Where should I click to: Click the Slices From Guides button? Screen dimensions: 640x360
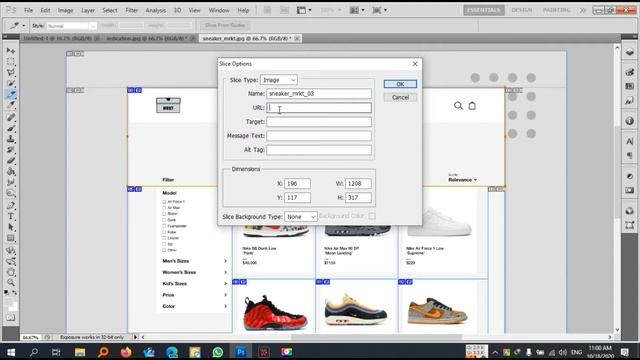pos(225,25)
